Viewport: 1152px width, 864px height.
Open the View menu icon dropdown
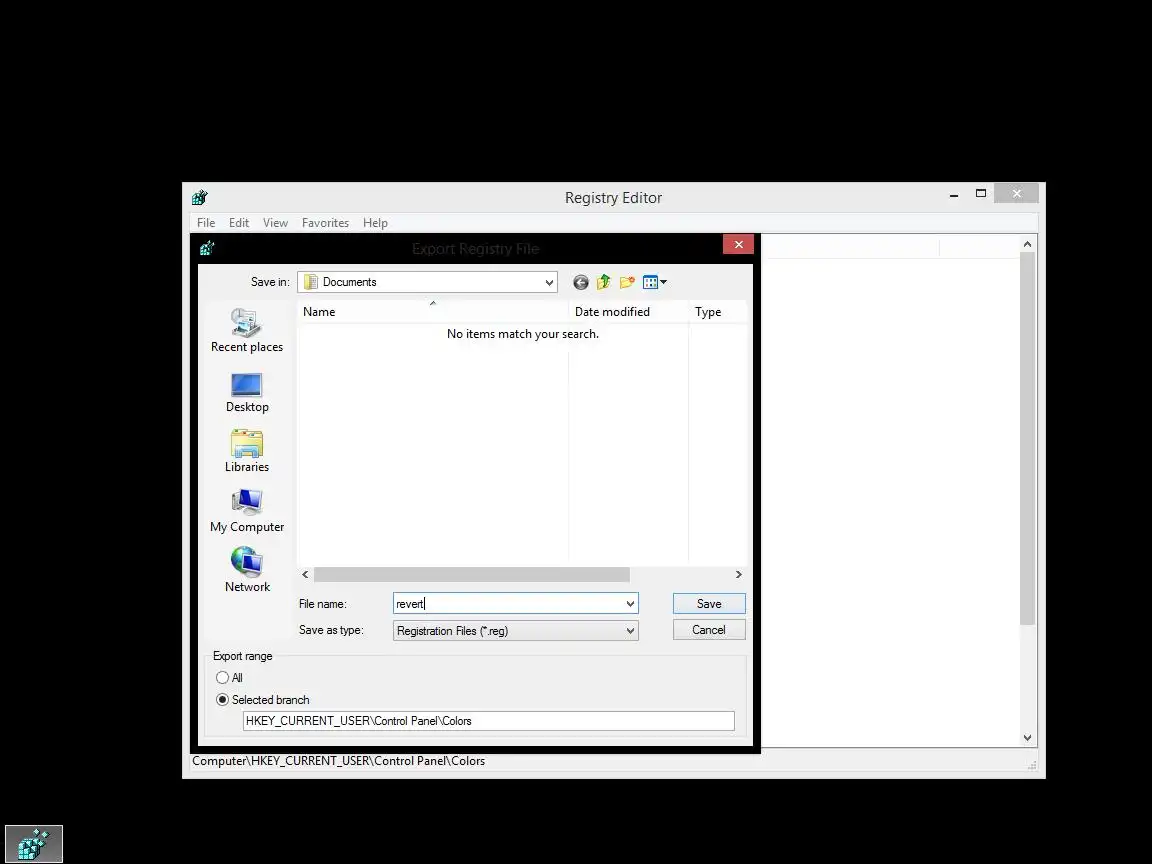point(655,282)
